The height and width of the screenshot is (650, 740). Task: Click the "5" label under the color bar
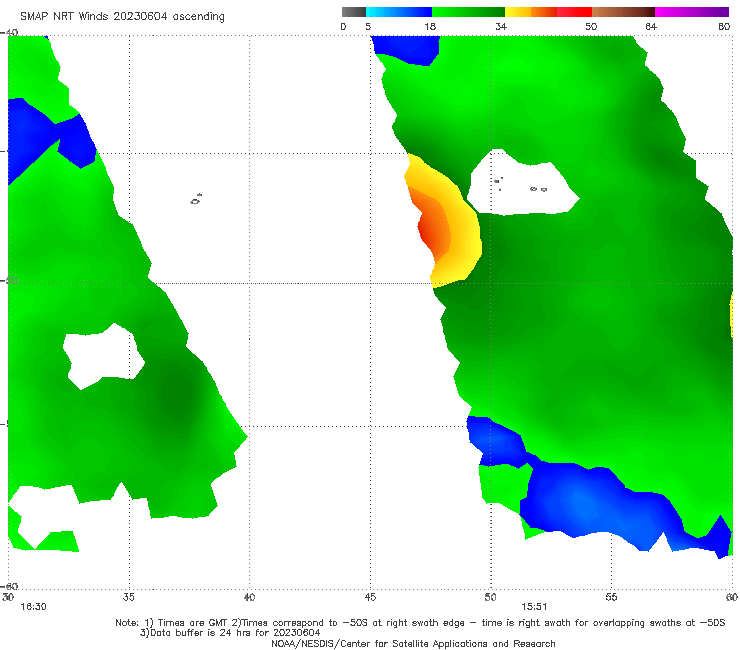(x=368, y=27)
